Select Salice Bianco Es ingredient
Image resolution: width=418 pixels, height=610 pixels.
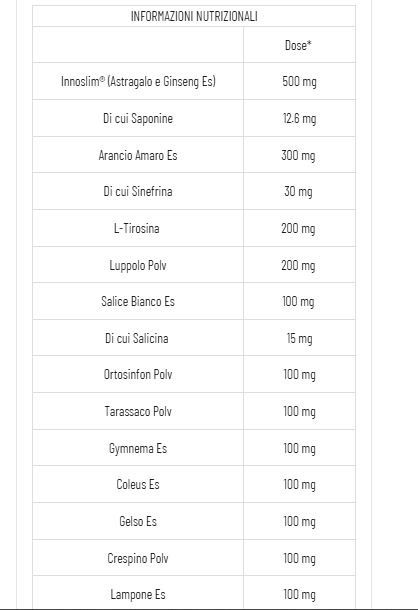[x=138, y=301]
